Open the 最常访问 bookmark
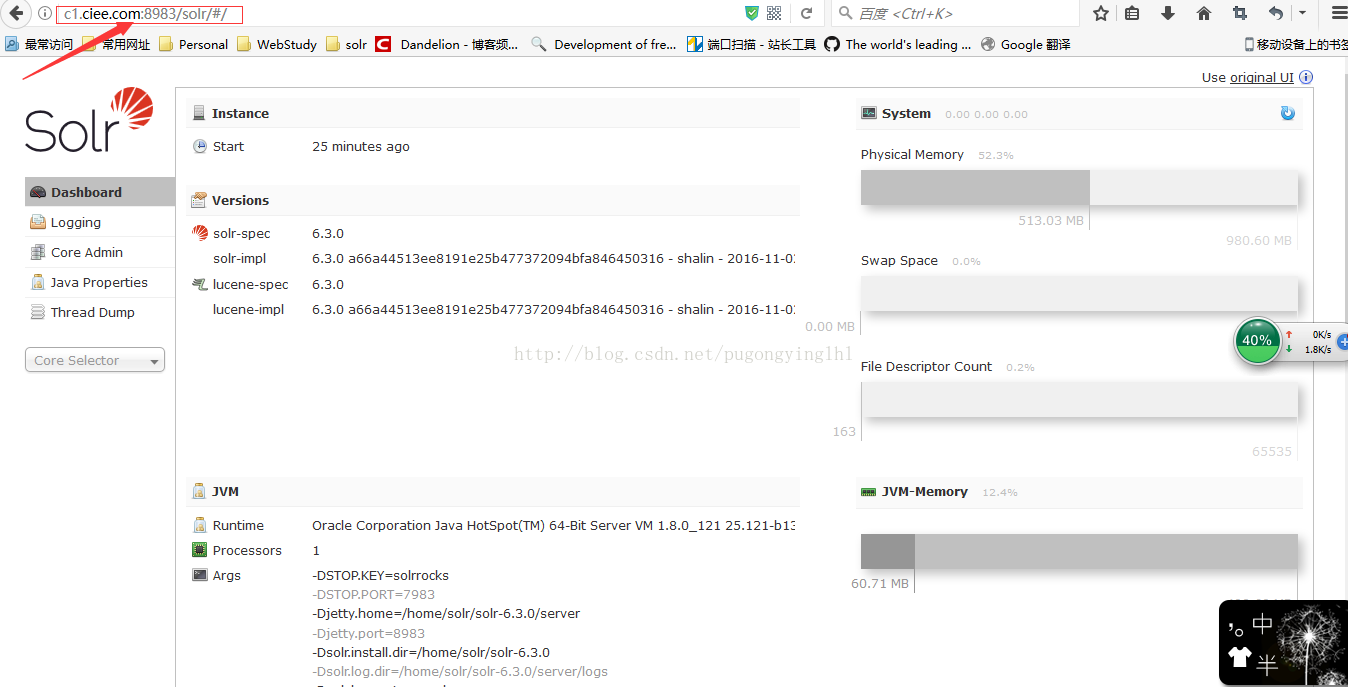This screenshot has height=687, width=1348. pos(40,44)
